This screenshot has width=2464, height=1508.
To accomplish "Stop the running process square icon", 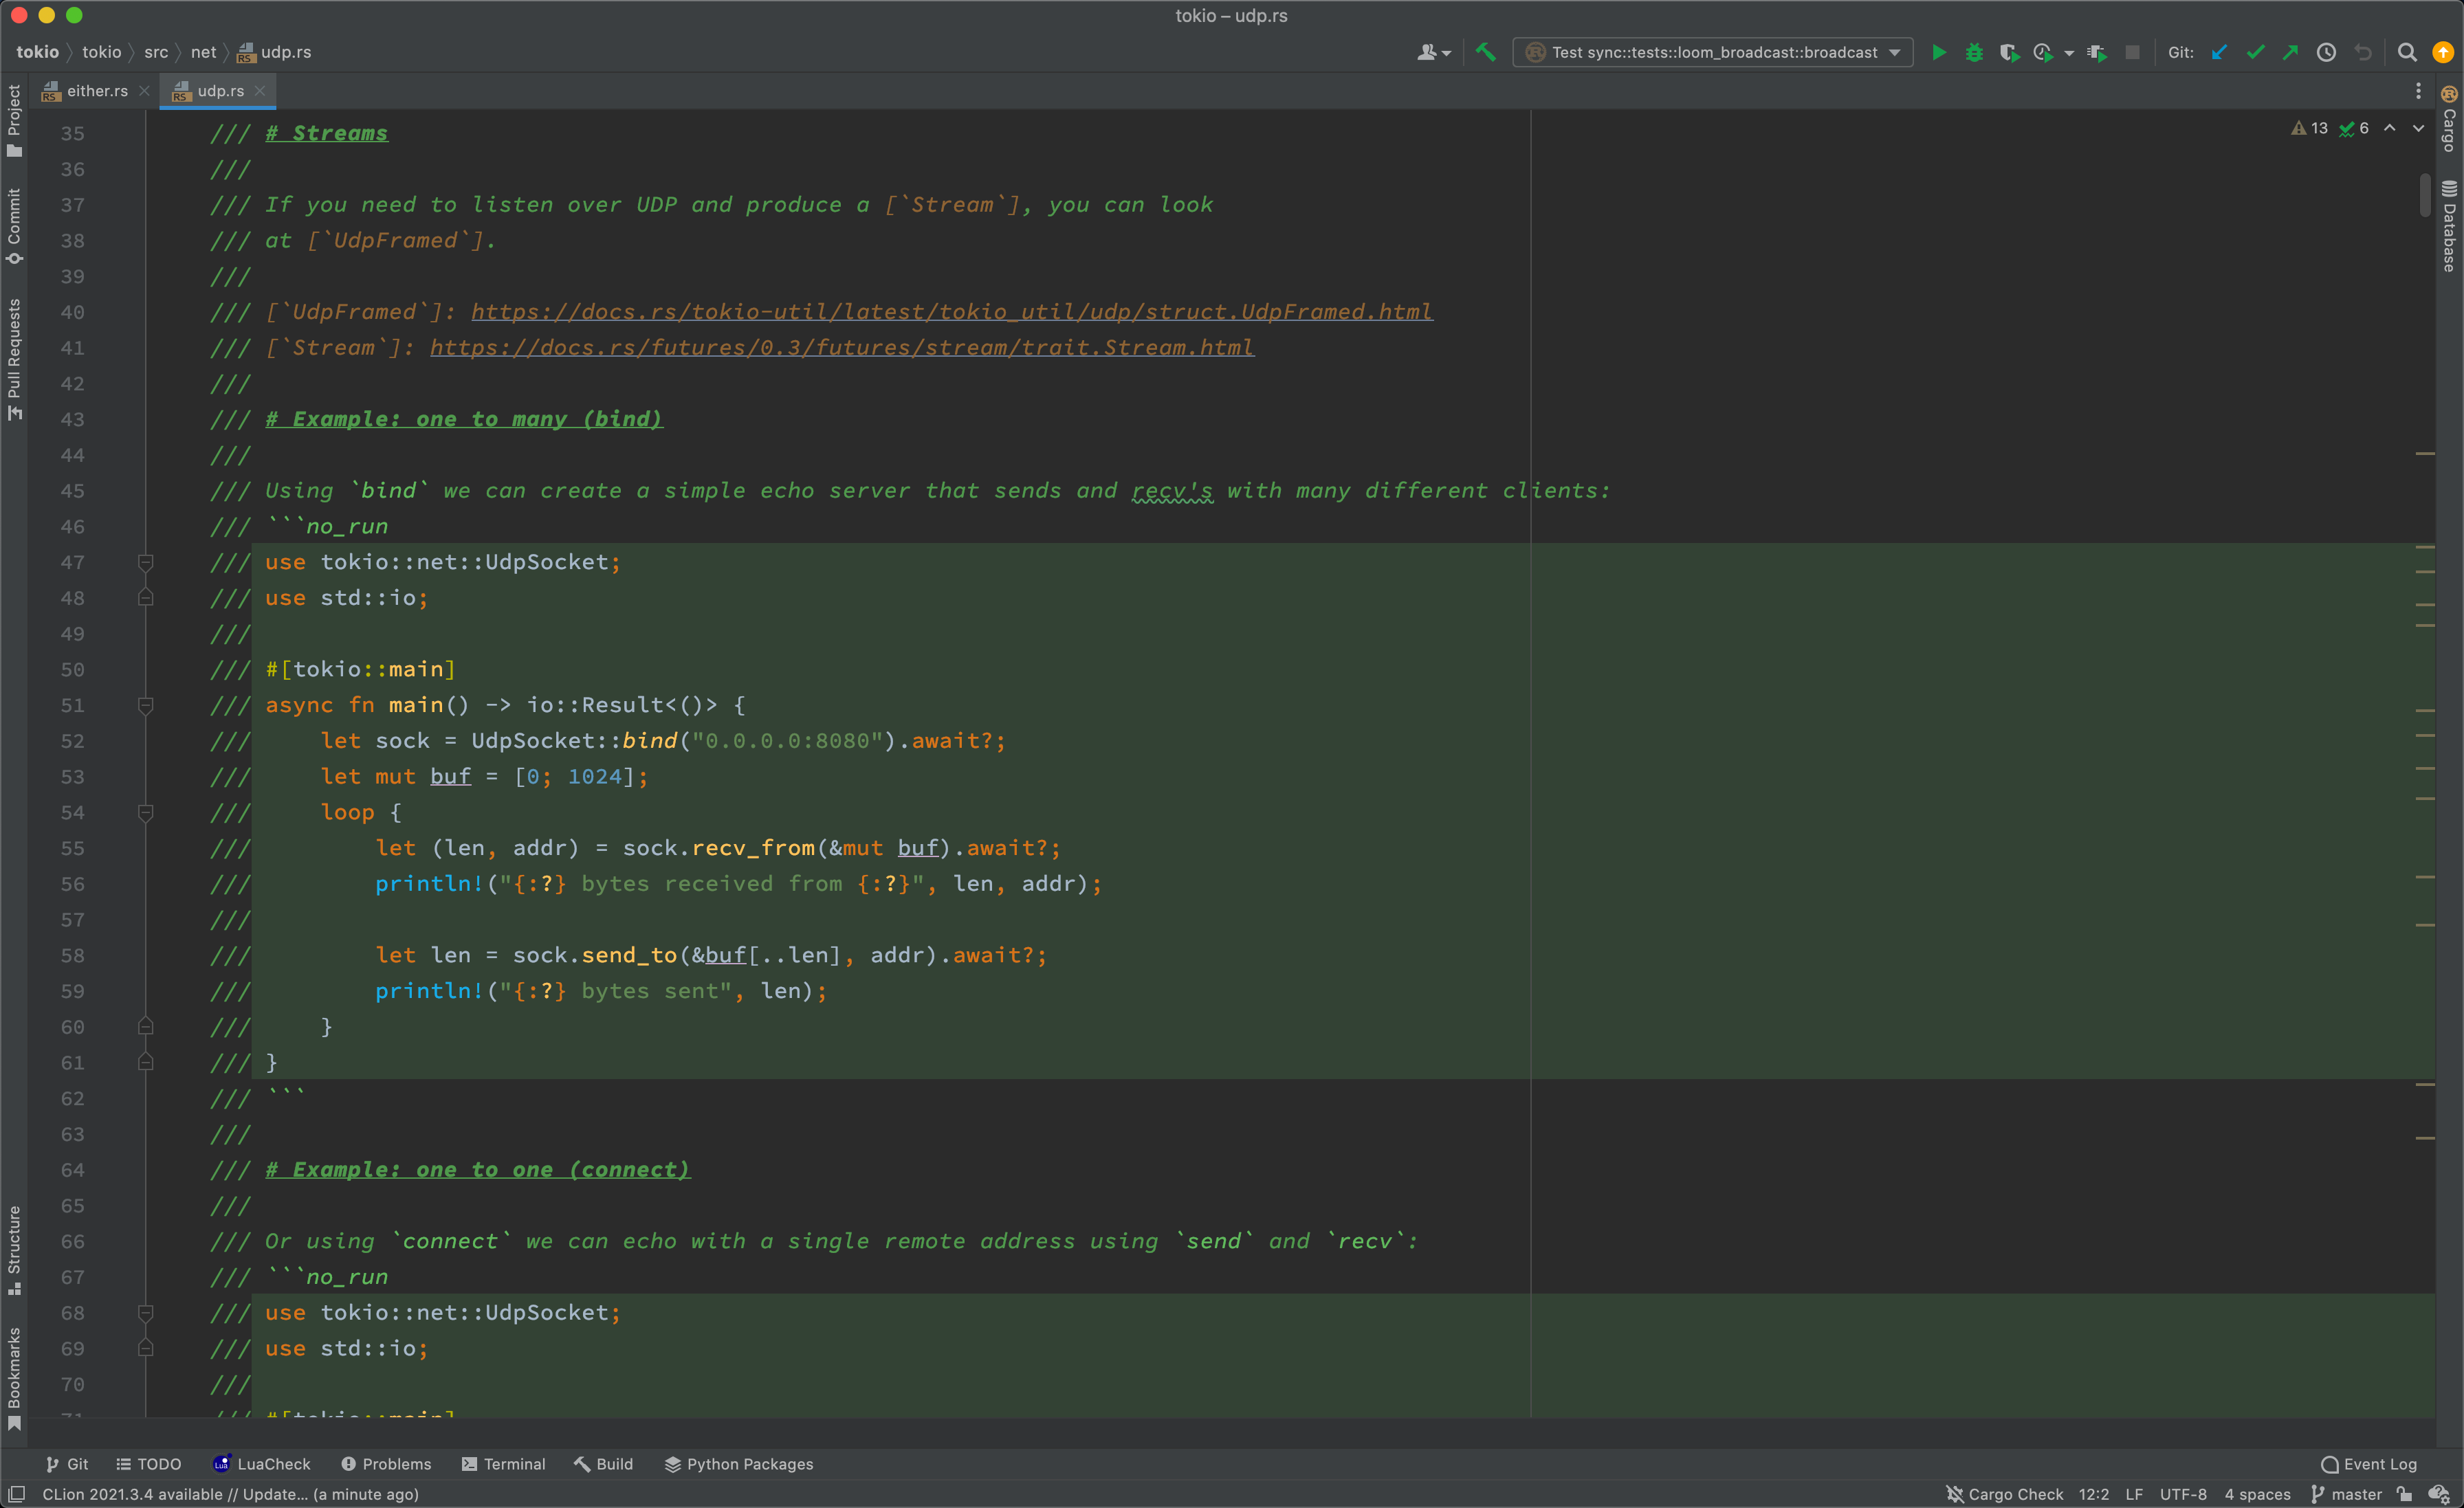I will (2132, 52).
